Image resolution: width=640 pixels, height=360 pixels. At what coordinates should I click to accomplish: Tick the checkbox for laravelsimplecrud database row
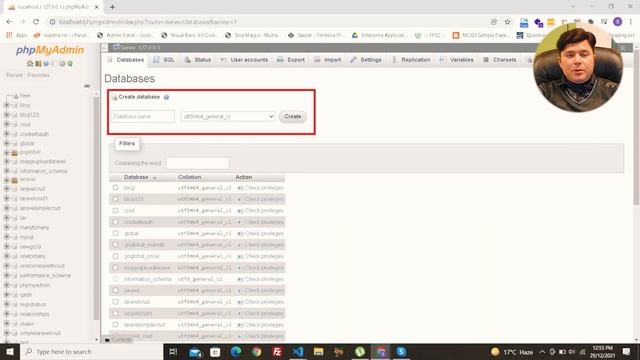116,324
